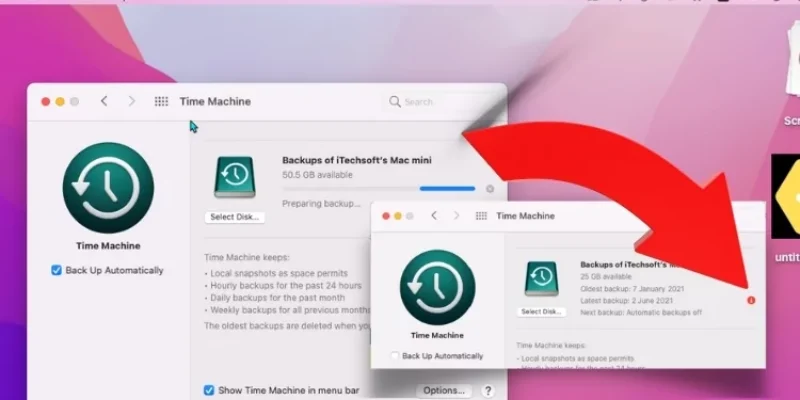Click the forward arrow in the small Time Machine window
This screenshot has height=400, width=800.
(456, 216)
